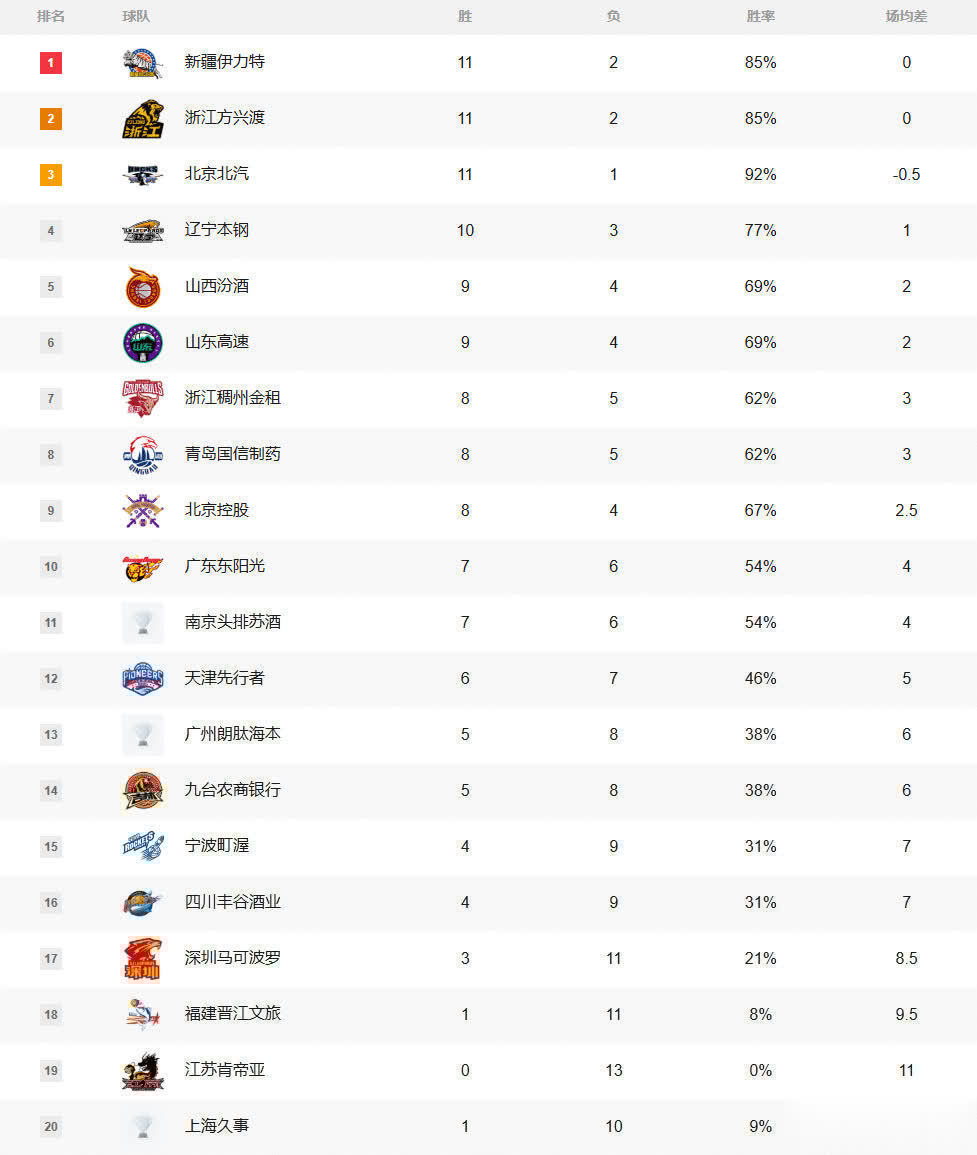The width and height of the screenshot is (977, 1155).
Task: Click the 九台农商银行 team name
Action: pyautogui.click(x=233, y=790)
